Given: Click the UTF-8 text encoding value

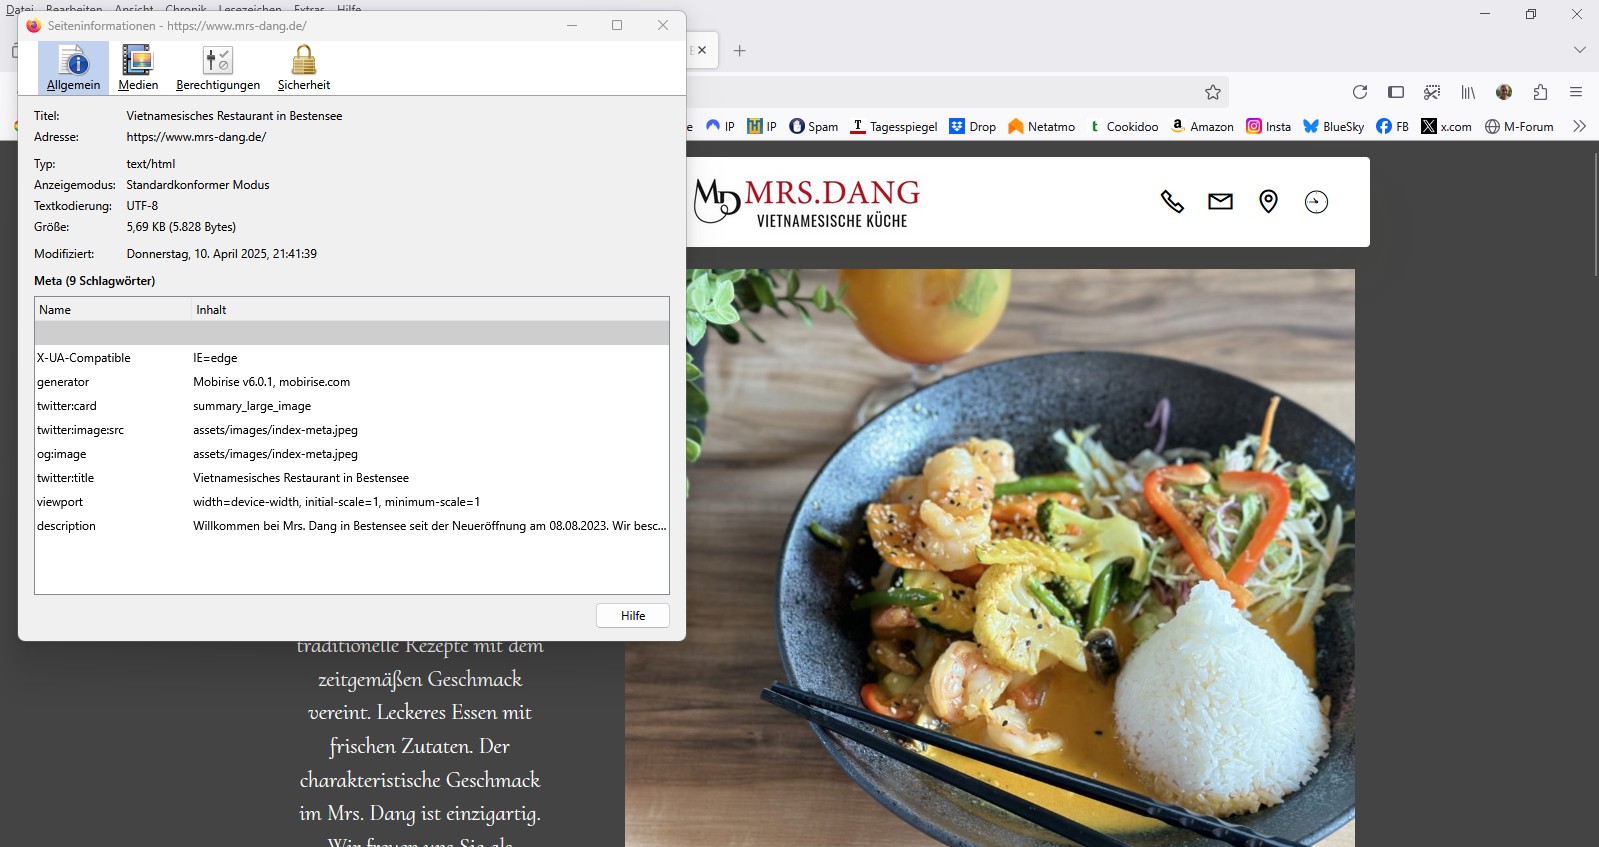Looking at the screenshot, I should coord(142,206).
